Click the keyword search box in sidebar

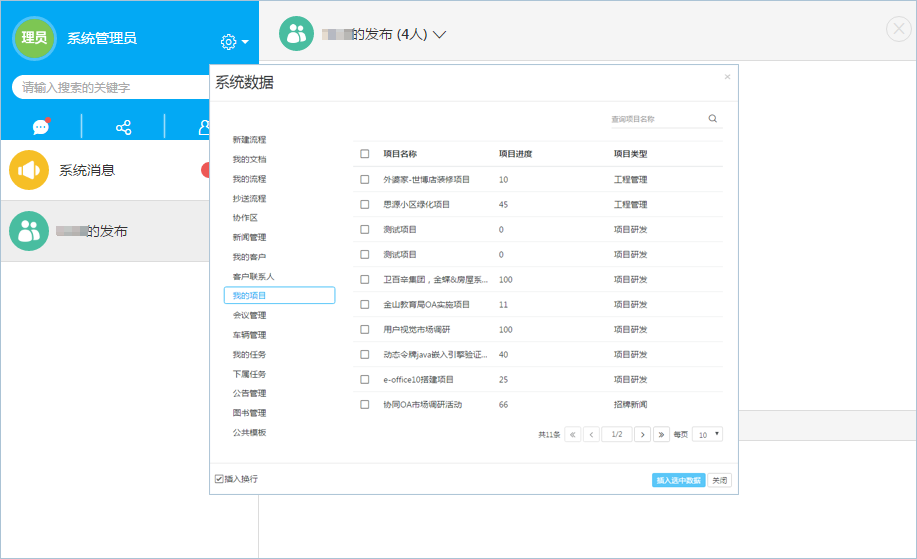[111, 87]
